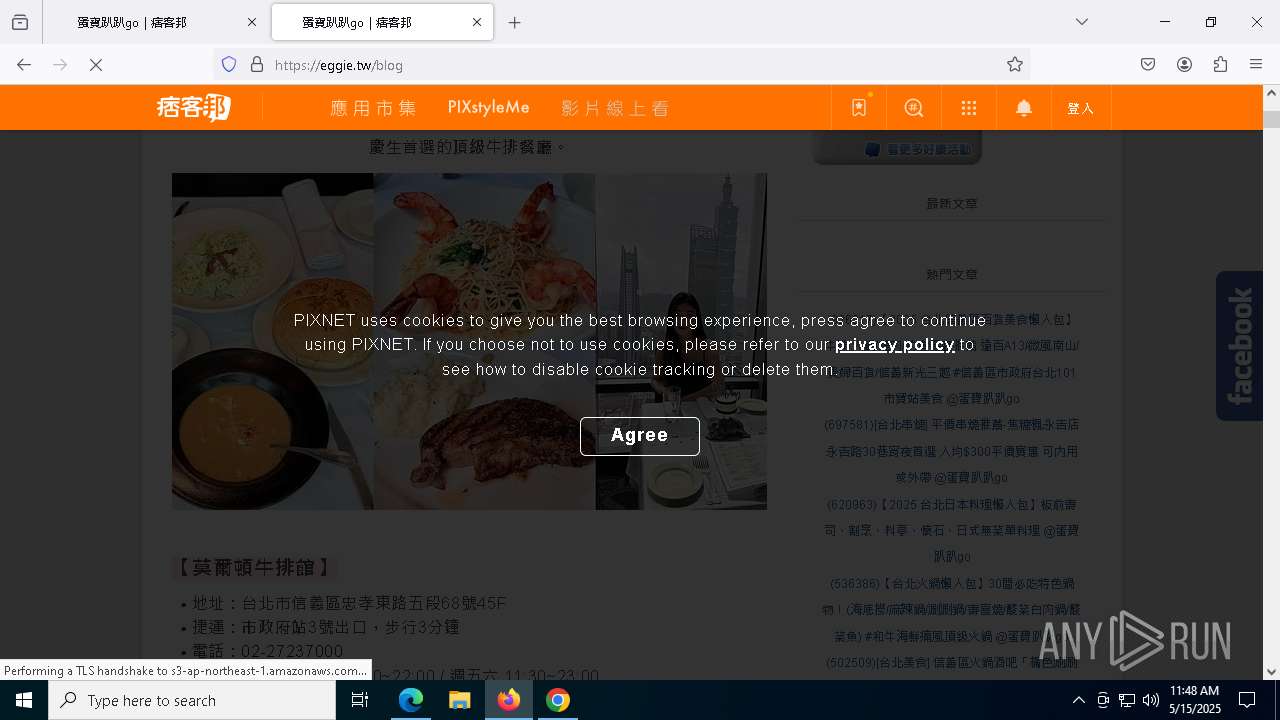View site security padlock info
Viewport: 1280px width, 720px height.
[x=257, y=65]
